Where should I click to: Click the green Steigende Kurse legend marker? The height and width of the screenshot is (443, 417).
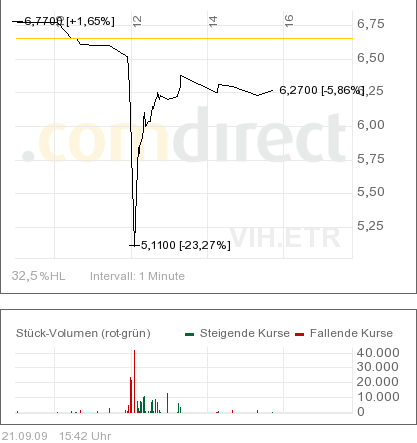click(x=189, y=334)
